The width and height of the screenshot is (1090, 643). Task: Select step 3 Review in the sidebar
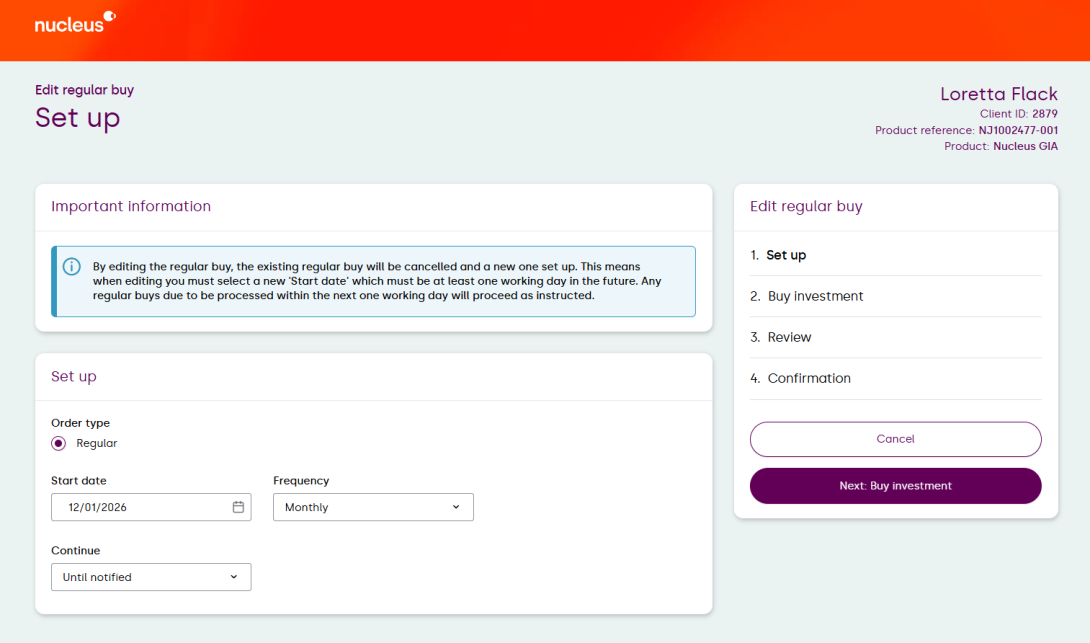pyautogui.click(x=788, y=337)
